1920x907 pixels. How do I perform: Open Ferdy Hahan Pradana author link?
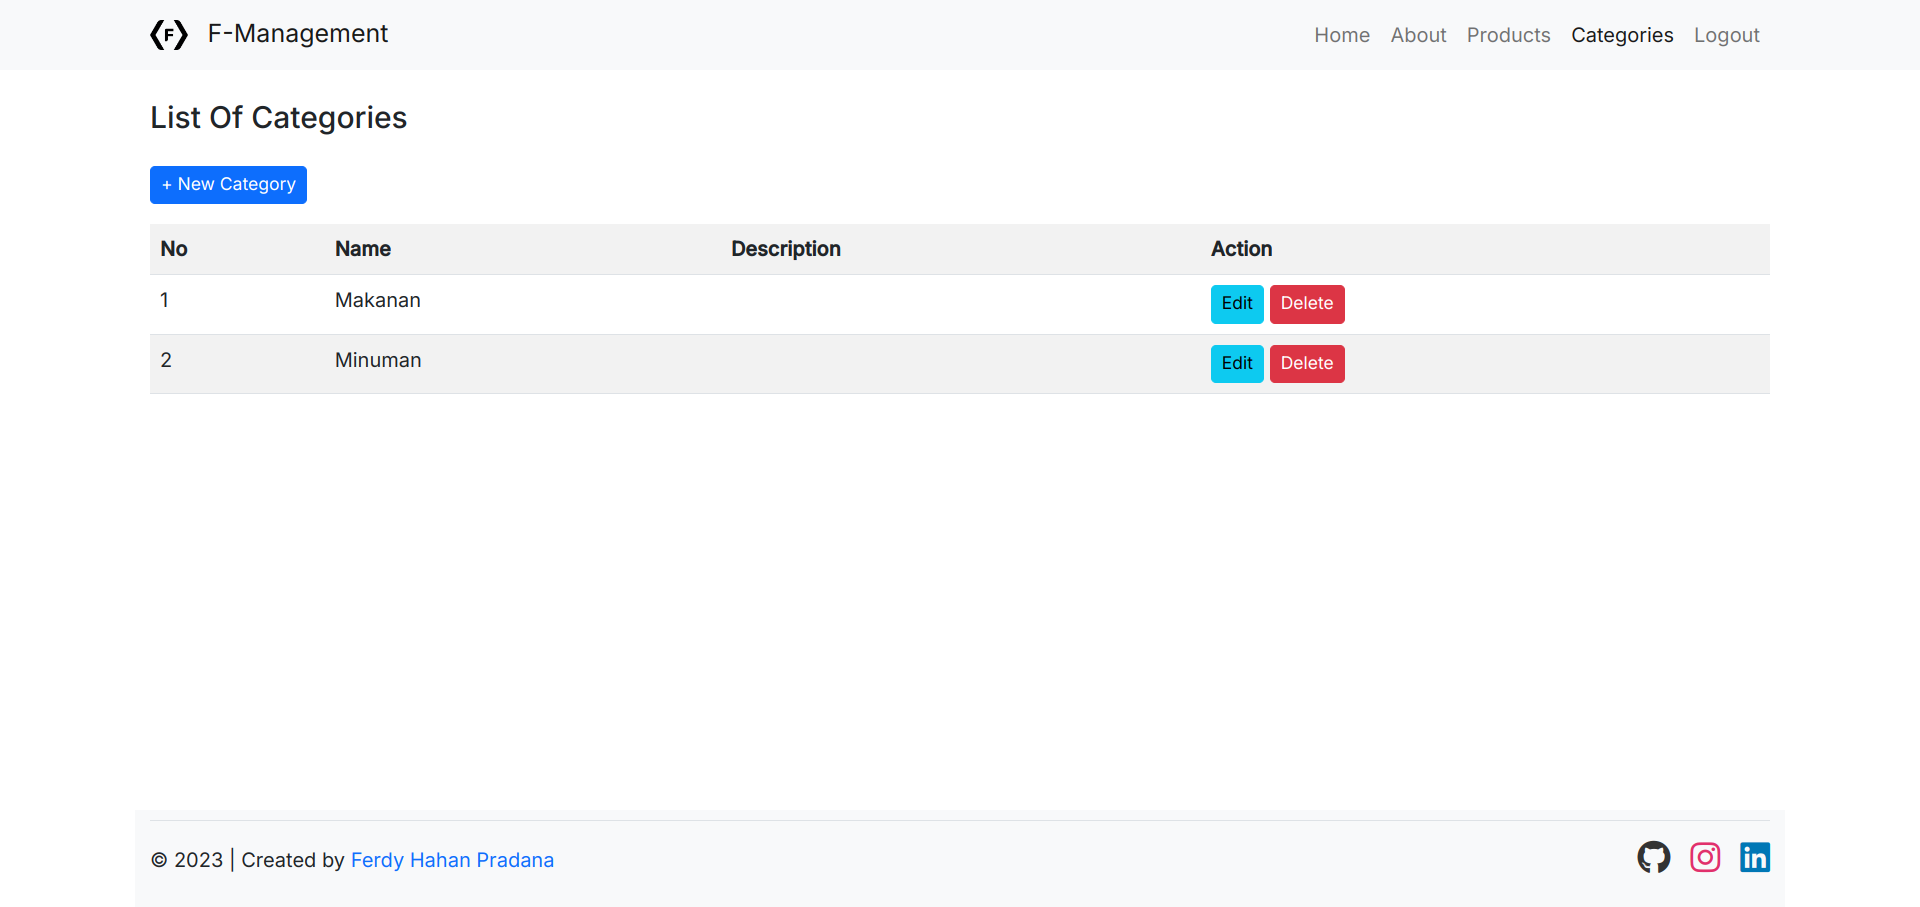[452, 860]
